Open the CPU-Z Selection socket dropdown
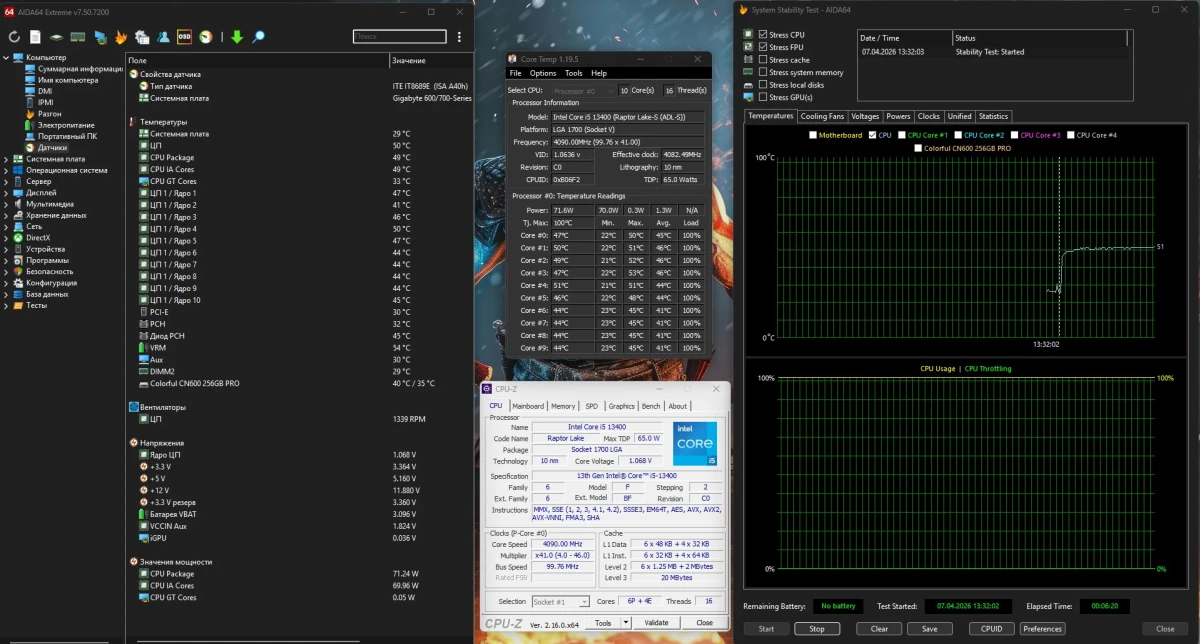1200x644 pixels. pos(584,602)
